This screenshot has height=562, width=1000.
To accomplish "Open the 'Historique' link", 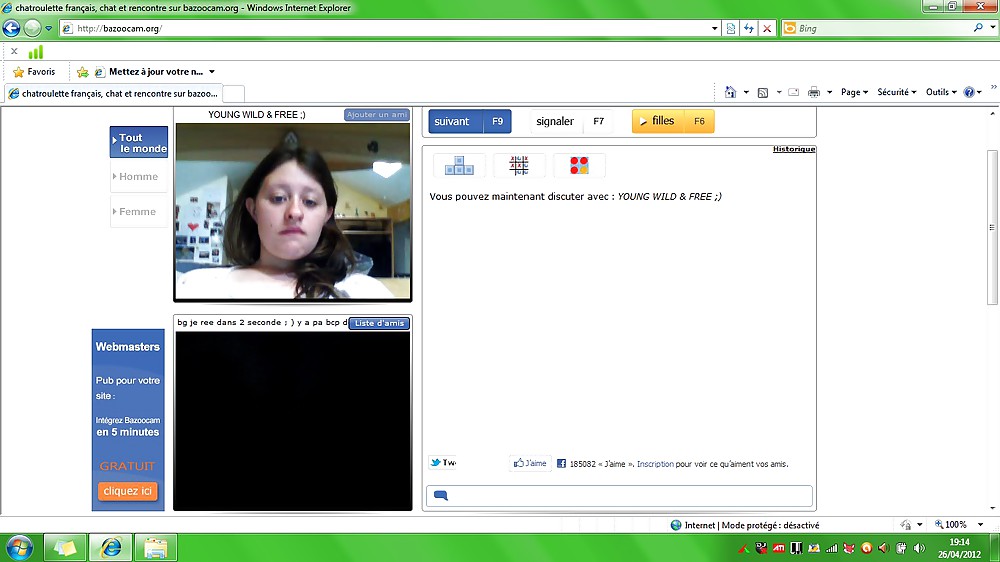I will point(794,150).
